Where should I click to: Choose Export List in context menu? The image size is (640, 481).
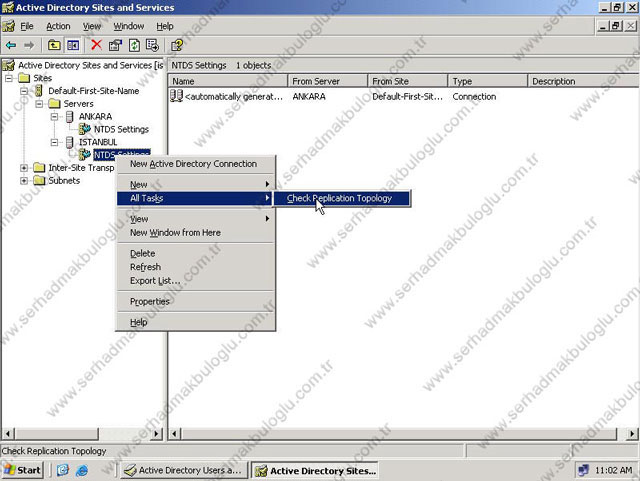tap(196, 281)
